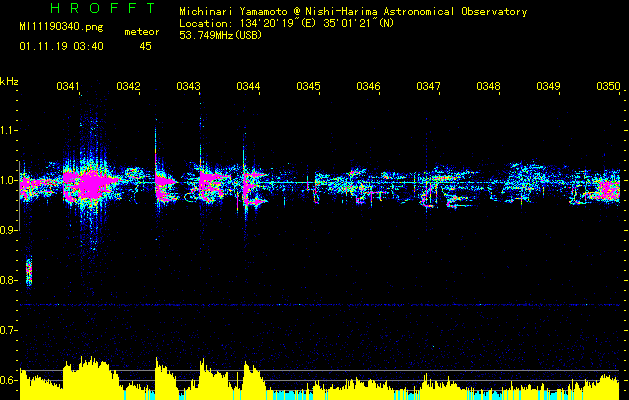This screenshot has height=400, width=629.
Task: Click the 0342 time marker
Action: click(128, 86)
